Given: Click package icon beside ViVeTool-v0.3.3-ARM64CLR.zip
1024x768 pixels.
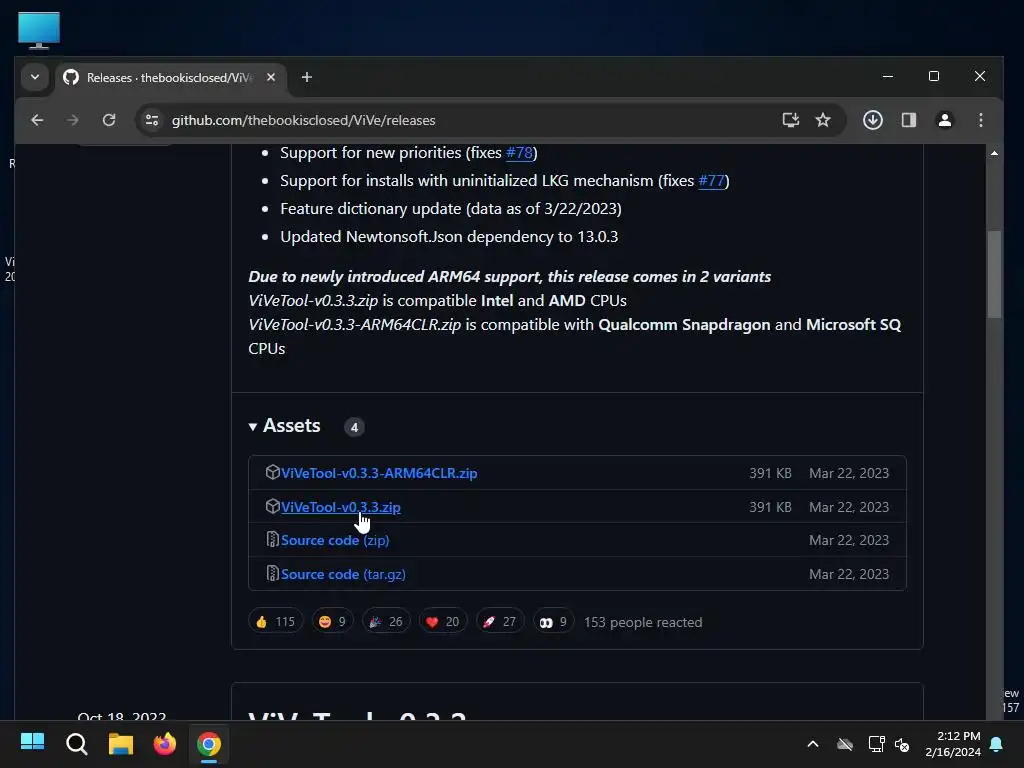Looking at the screenshot, I should [272, 472].
